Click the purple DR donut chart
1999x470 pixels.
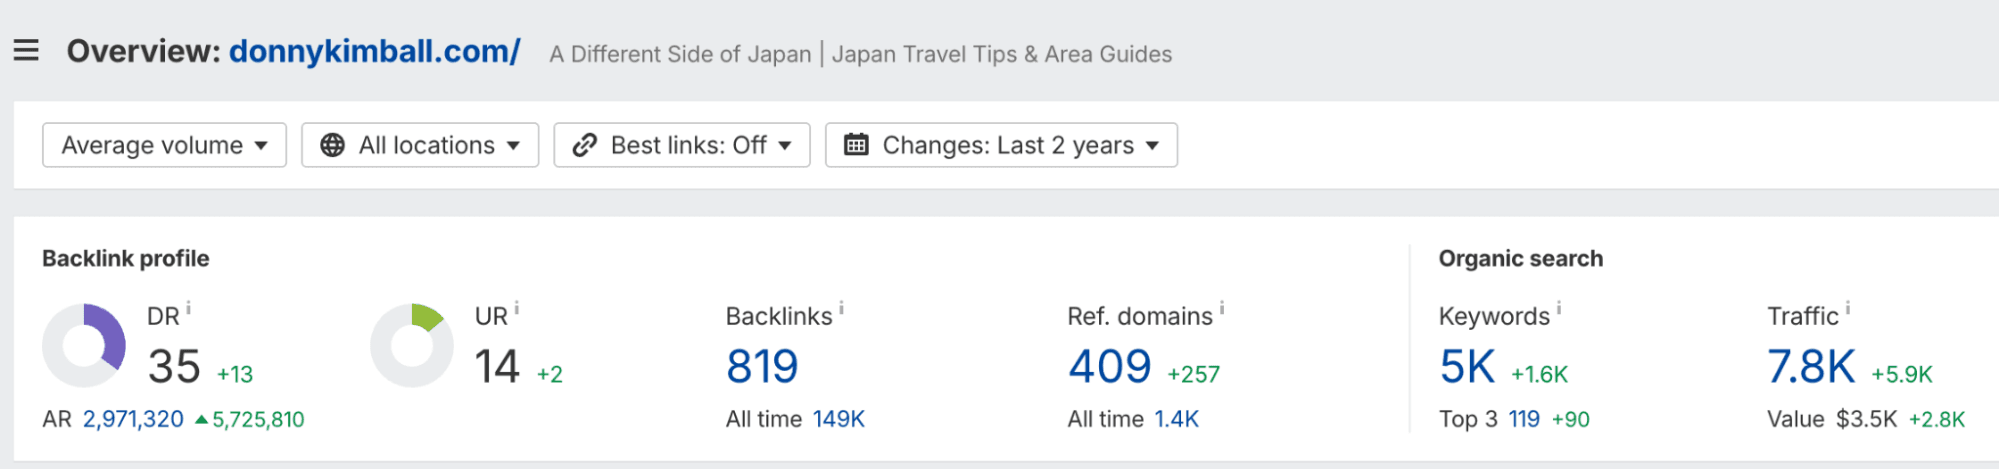click(x=84, y=345)
